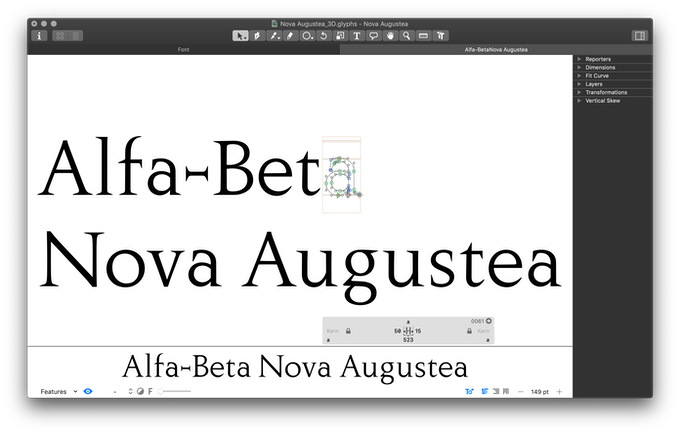Select the Rotate tool
The image size is (680, 434).
click(x=324, y=36)
